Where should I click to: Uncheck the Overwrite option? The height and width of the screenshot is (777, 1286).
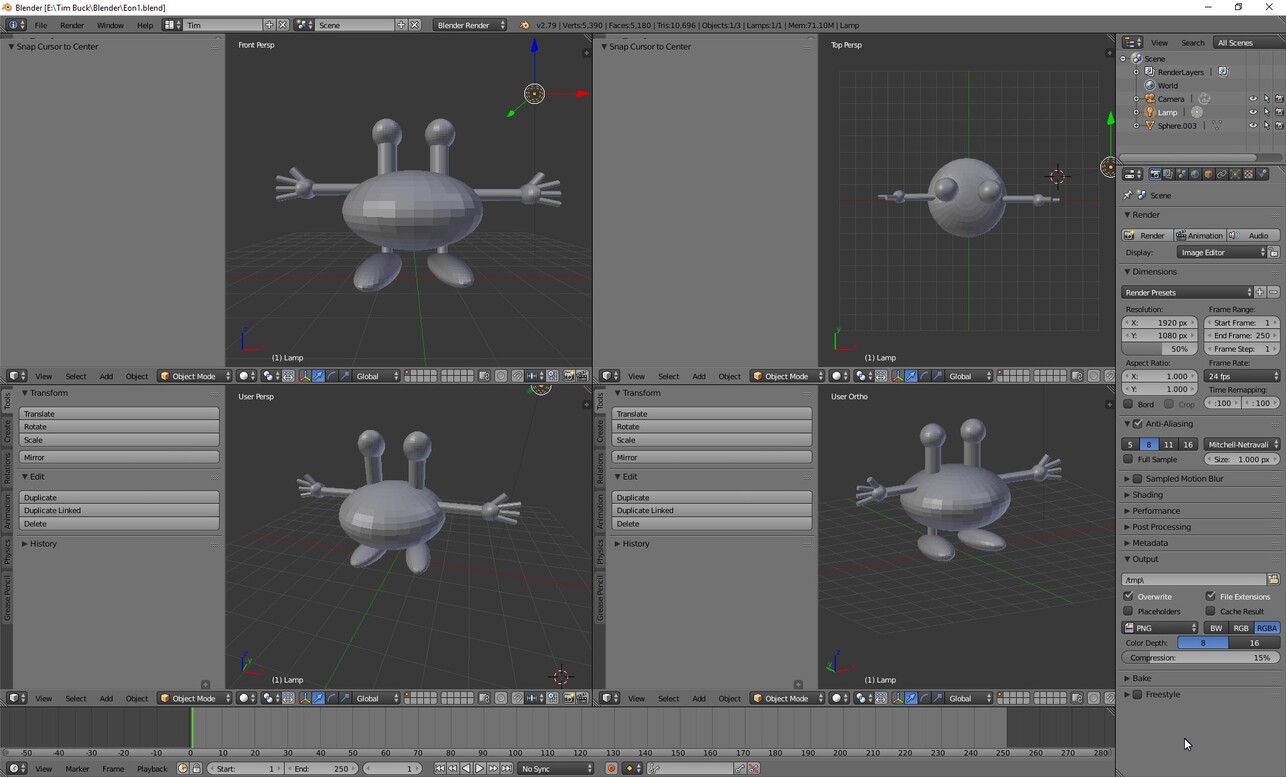point(1128,596)
